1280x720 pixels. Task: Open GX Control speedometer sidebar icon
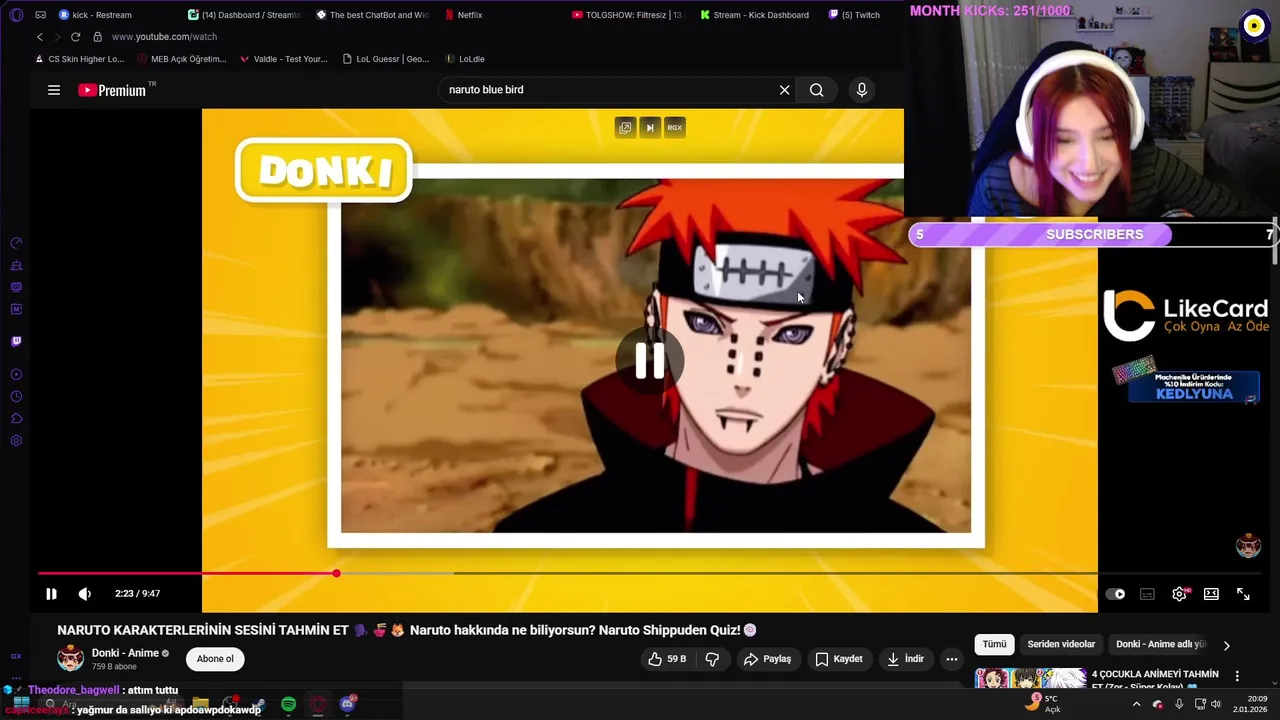[16, 243]
